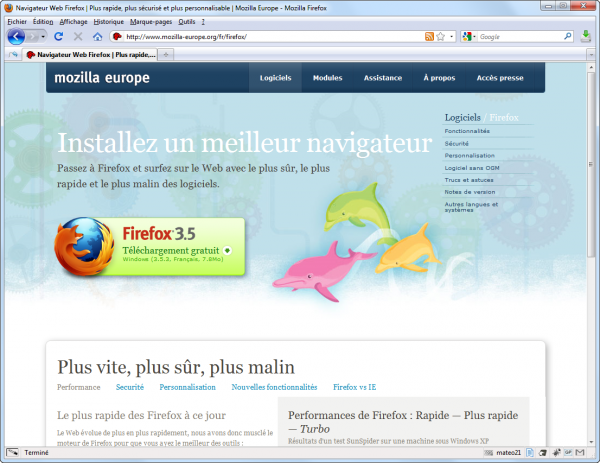Open the back/forward history dropdown arrow
The height and width of the screenshot is (463, 600).
click(x=43, y=37)
